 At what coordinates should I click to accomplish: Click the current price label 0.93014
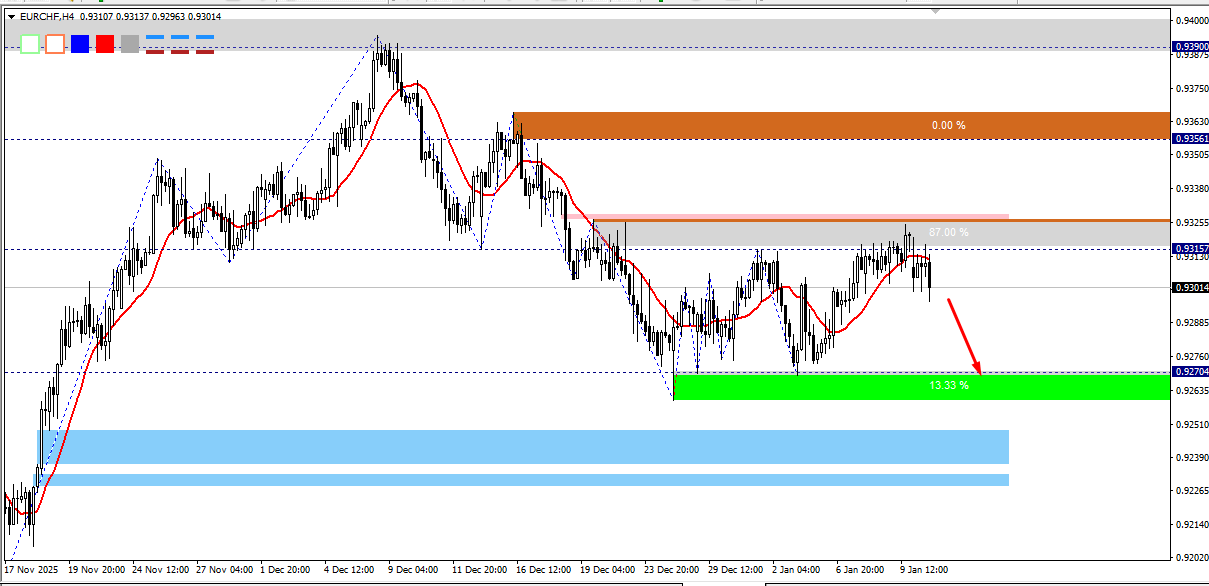pyautogui.click(x=1191, y=287)
